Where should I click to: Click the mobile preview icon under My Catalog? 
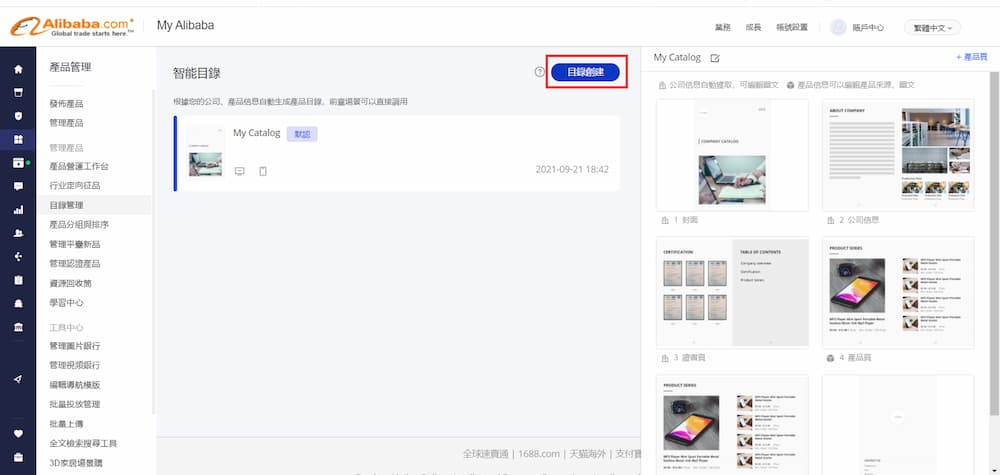click(263, 171)
